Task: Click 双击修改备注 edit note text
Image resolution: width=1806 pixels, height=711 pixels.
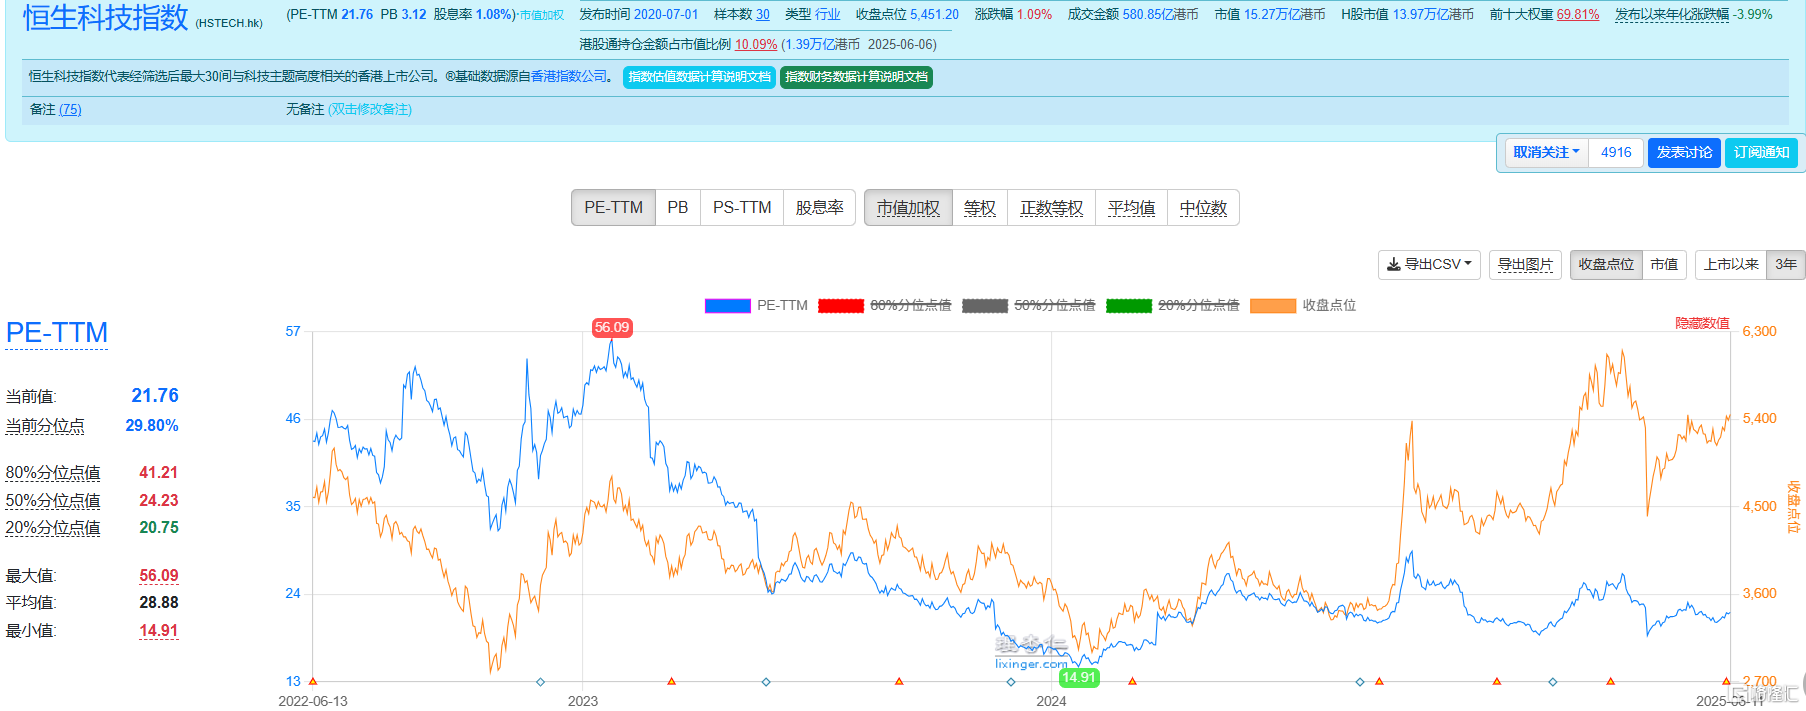Action: [x=370, y=110]
